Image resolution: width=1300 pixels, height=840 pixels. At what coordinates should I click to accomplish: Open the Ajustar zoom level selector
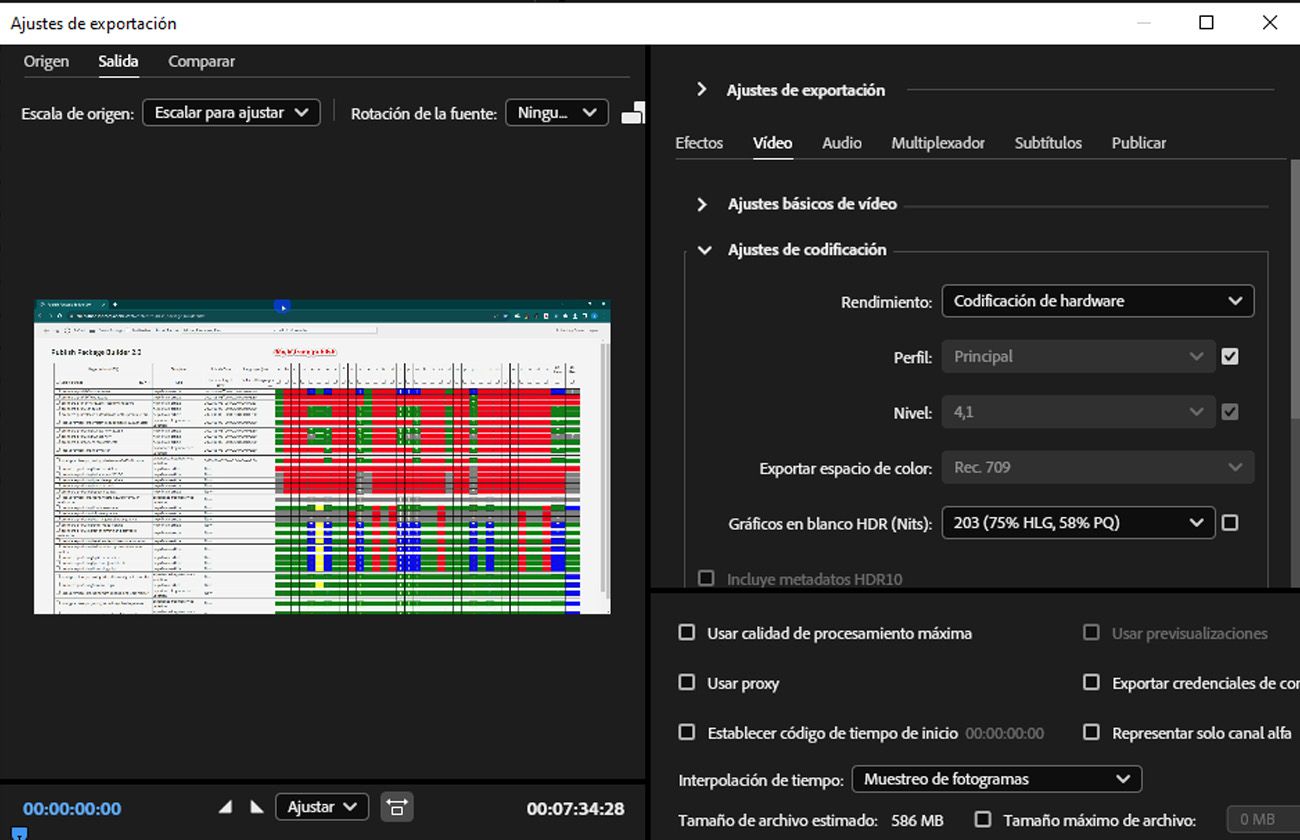(321, 806)
